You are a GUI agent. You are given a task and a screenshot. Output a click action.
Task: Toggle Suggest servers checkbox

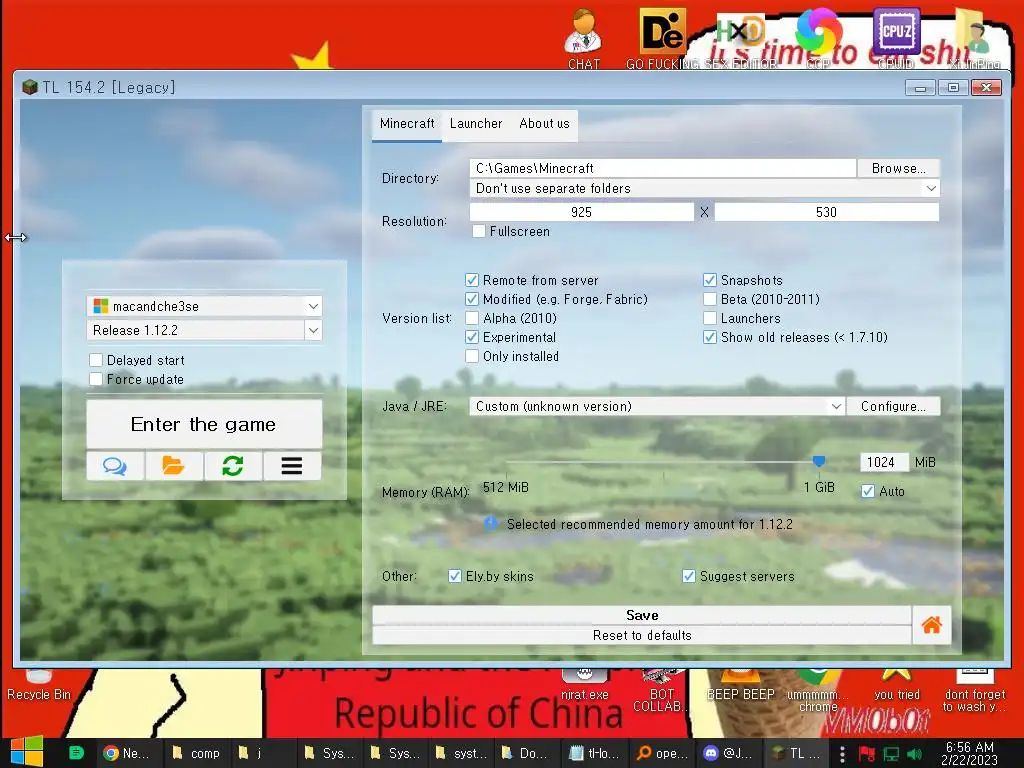click(688, 576)
